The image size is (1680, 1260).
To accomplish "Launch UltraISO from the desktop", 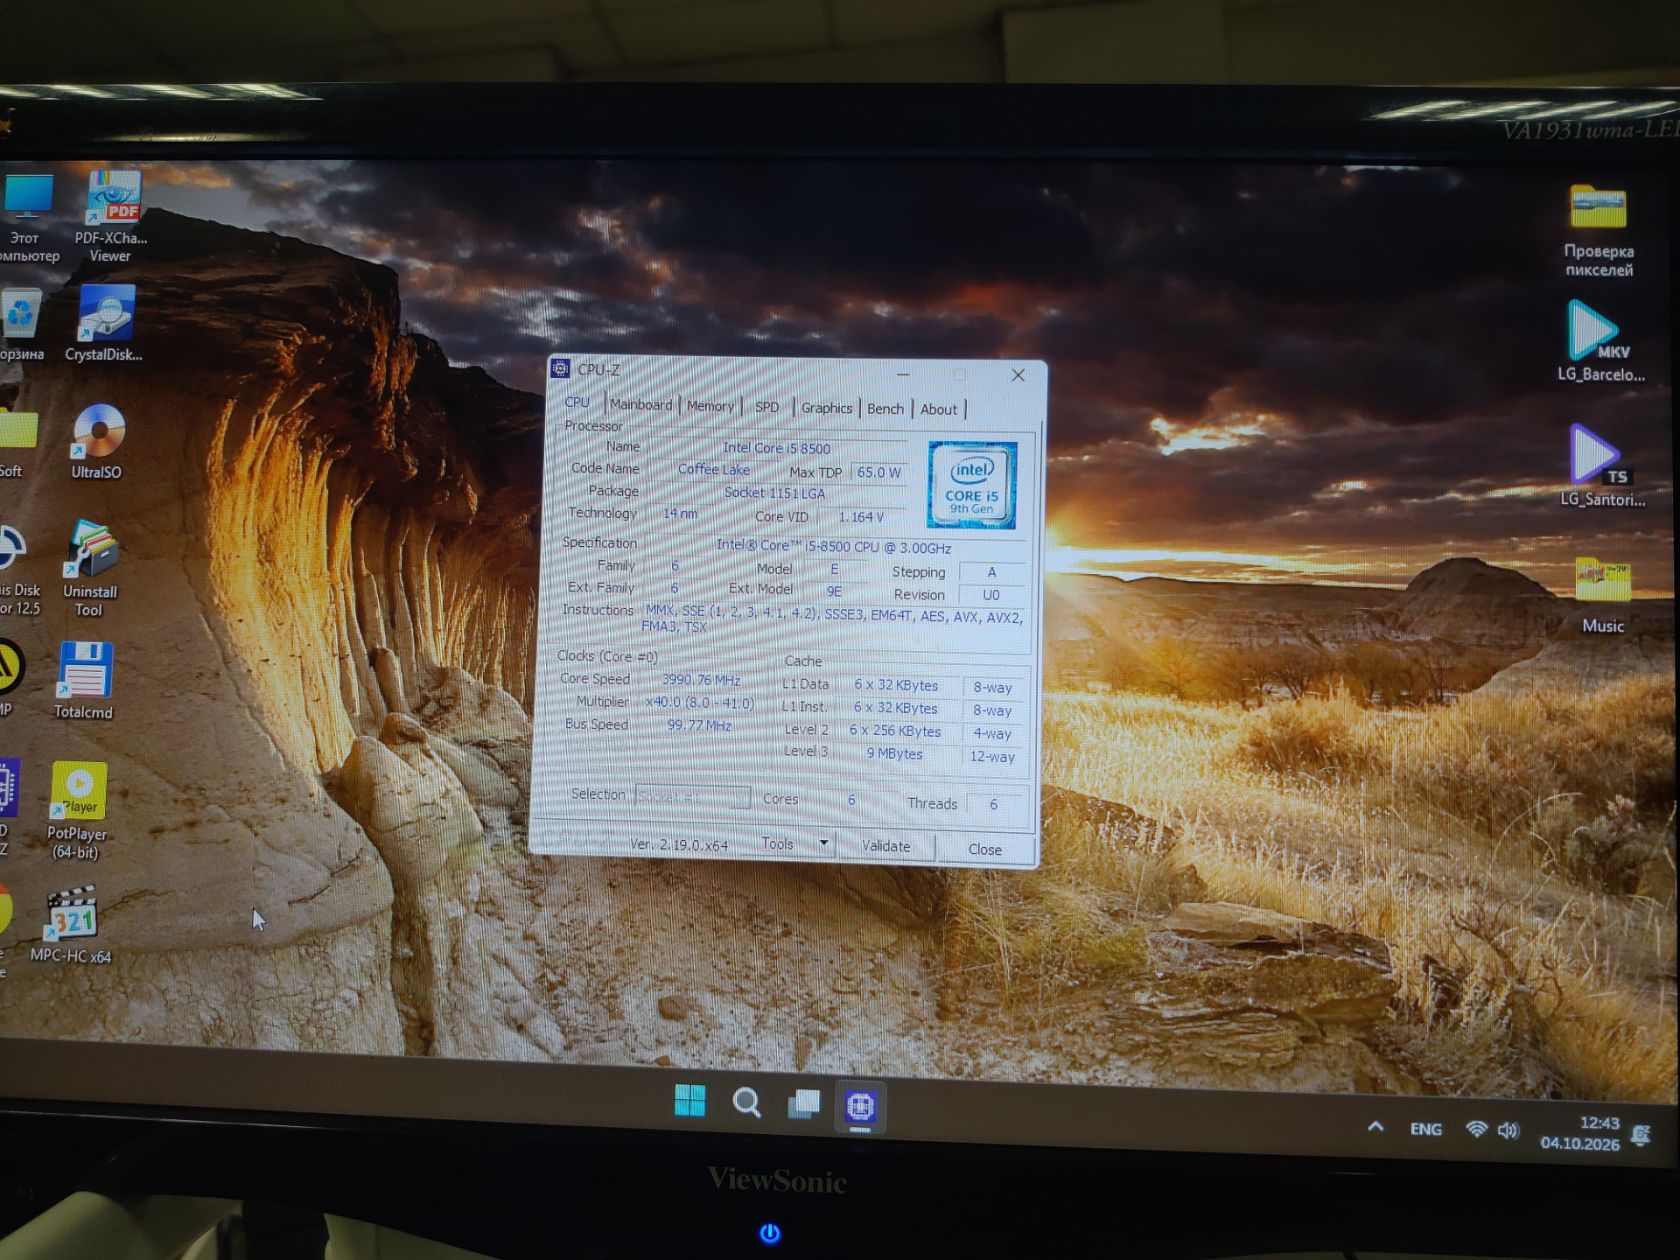I will (x=97, y=441).
